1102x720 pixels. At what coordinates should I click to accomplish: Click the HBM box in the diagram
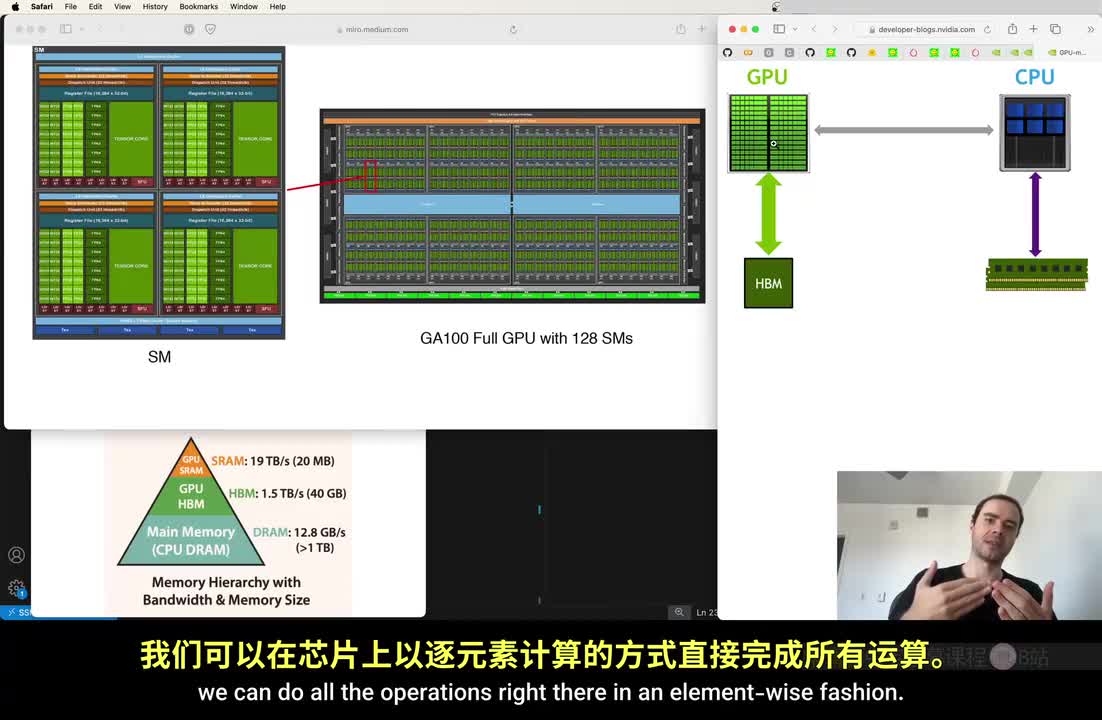click(768, 283)
